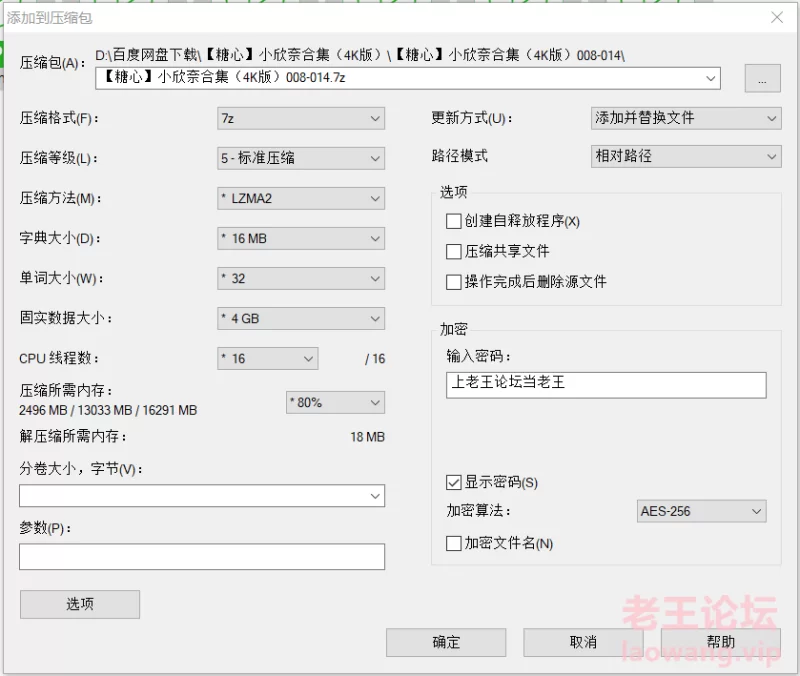The height and width of the screenshot is (676, 800).
Task: Click the 输入密码 password field
Action: (606, 385)
